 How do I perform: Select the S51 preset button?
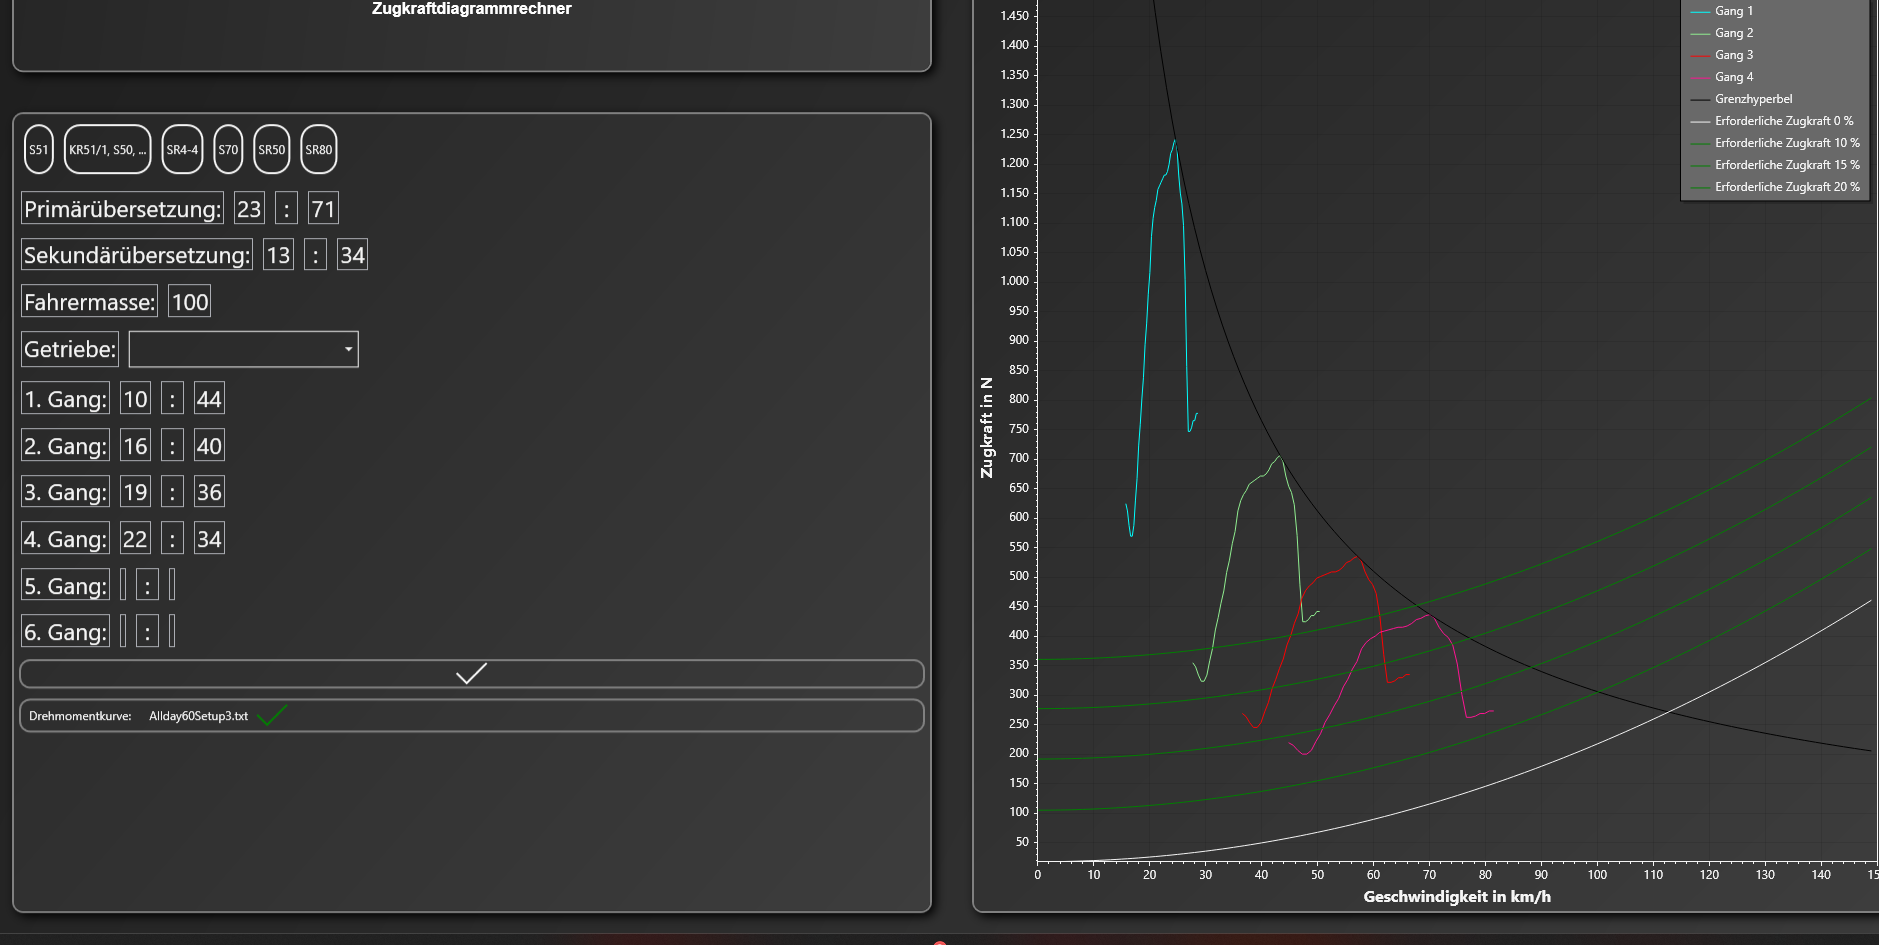(x=38, y=150)
